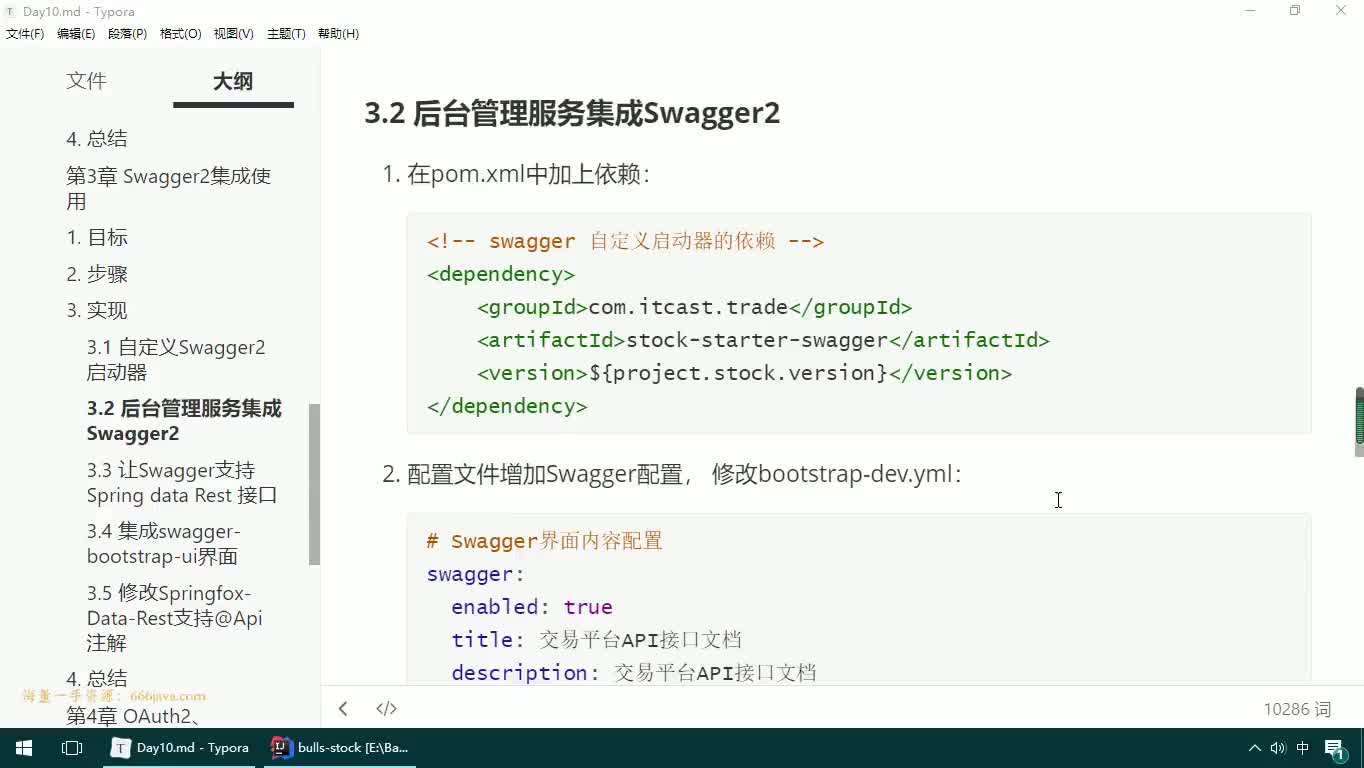Place cursor in heading 3.2 后台管理服务集成Swagger2
Viewport: 1364px width, 768px height.
pyautogui.click(x=572, y=113)
